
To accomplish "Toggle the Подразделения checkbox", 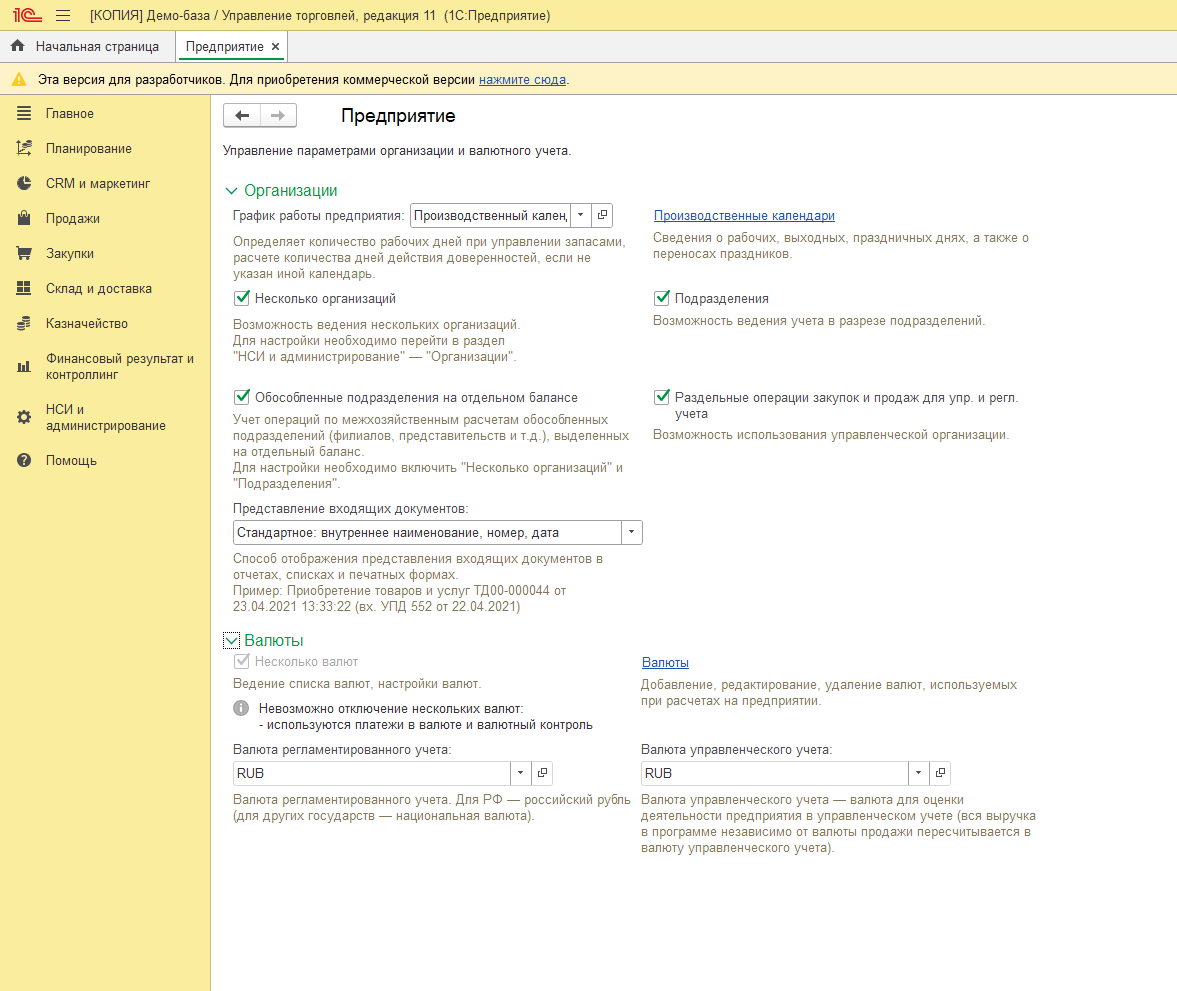I will (662, 298).
